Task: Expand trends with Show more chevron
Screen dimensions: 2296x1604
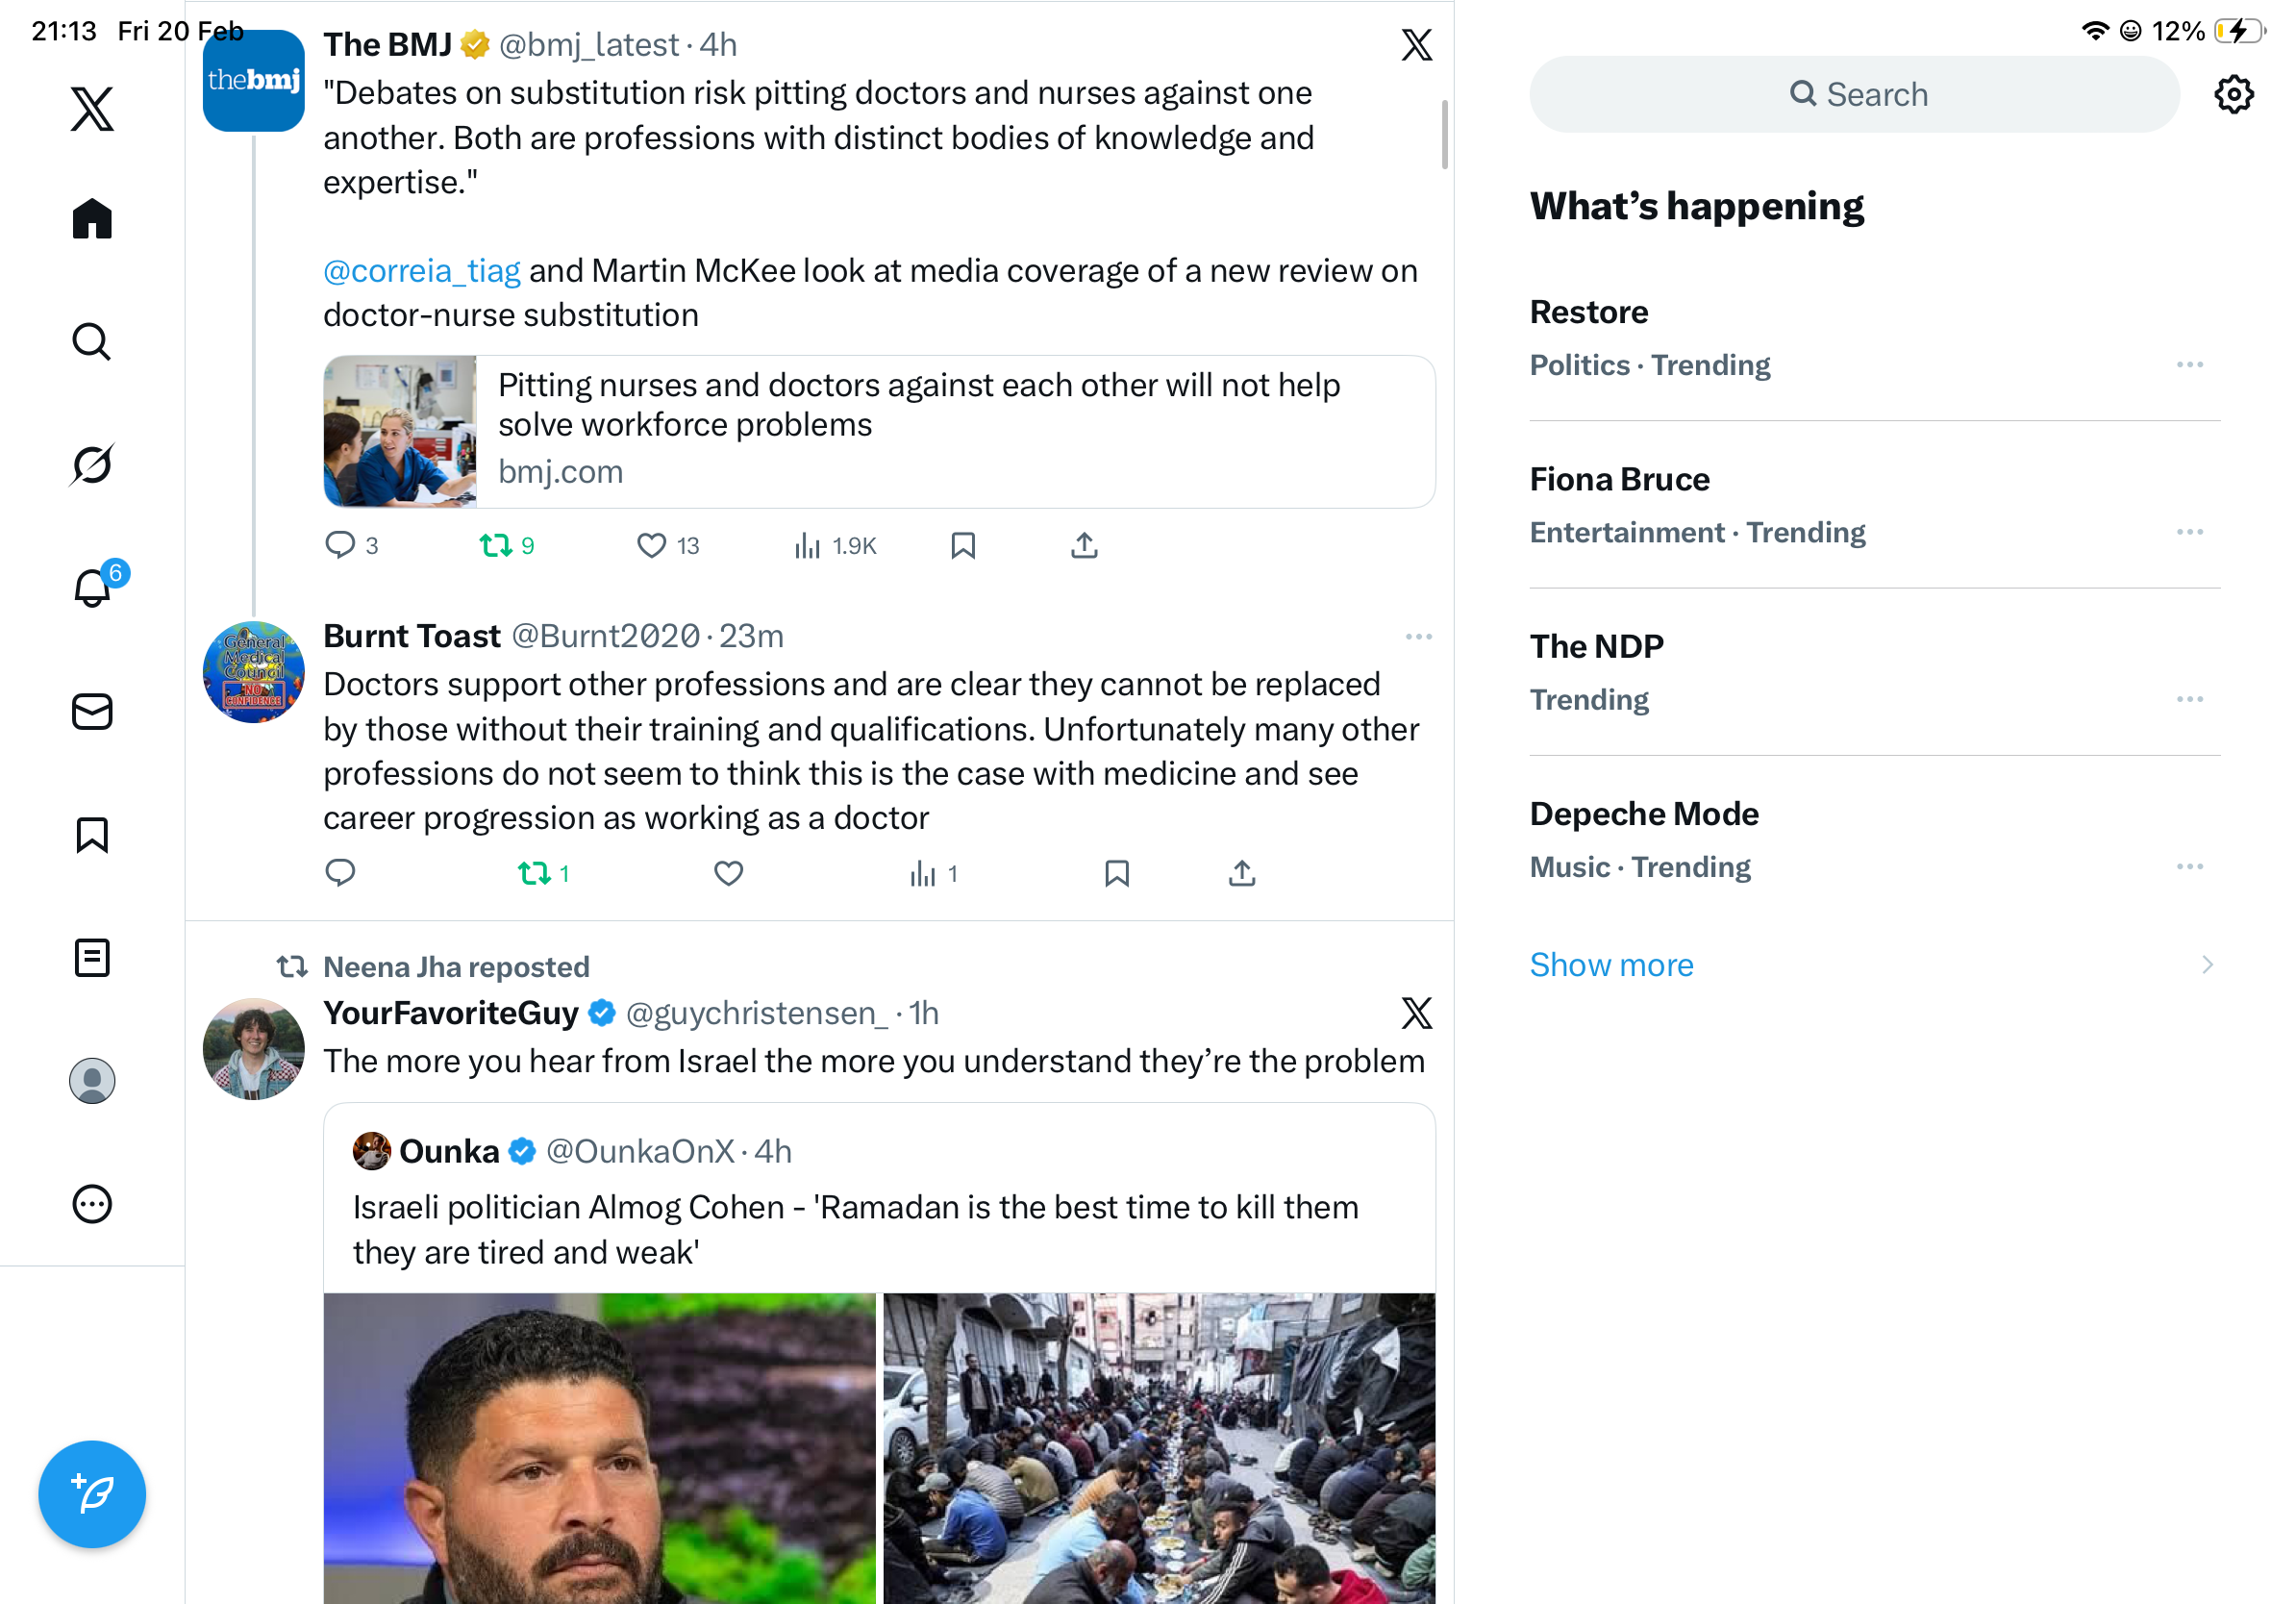Action: (2206, 964)
